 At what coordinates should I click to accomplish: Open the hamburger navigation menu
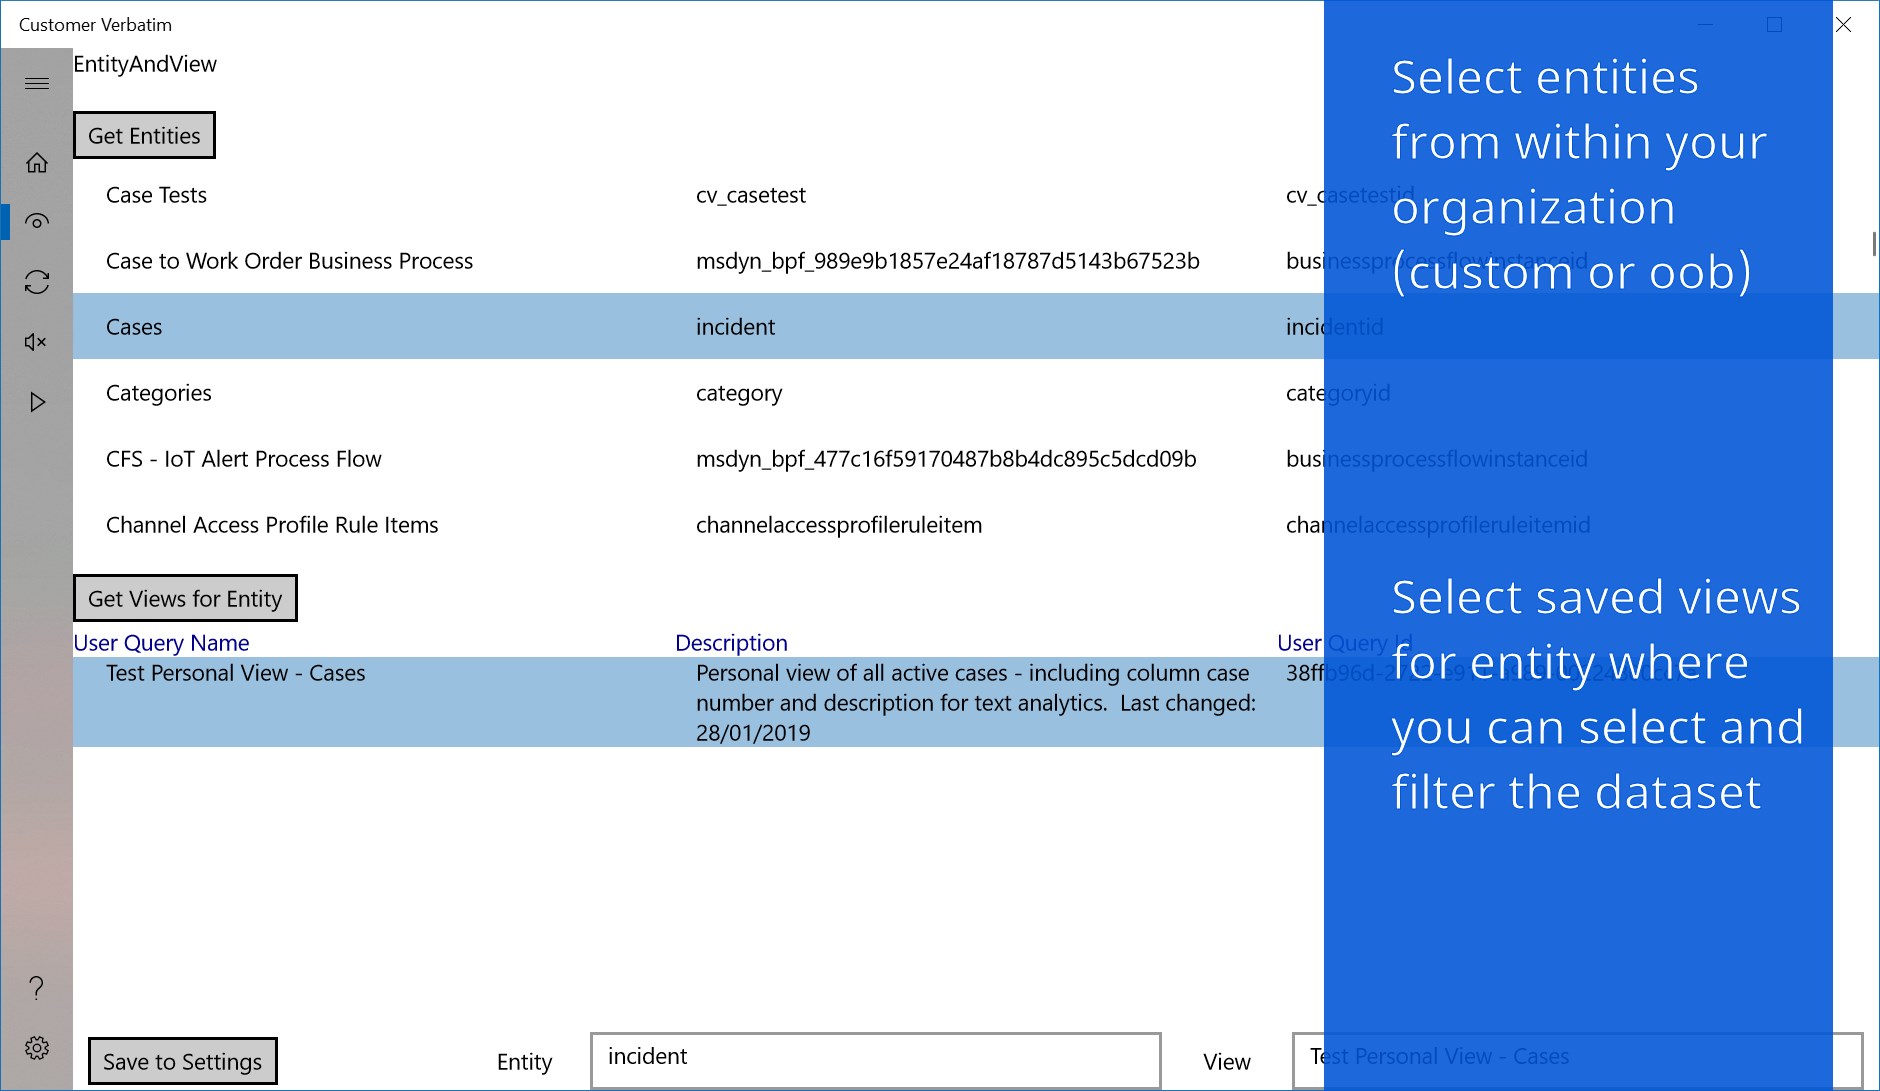point(37,83)
